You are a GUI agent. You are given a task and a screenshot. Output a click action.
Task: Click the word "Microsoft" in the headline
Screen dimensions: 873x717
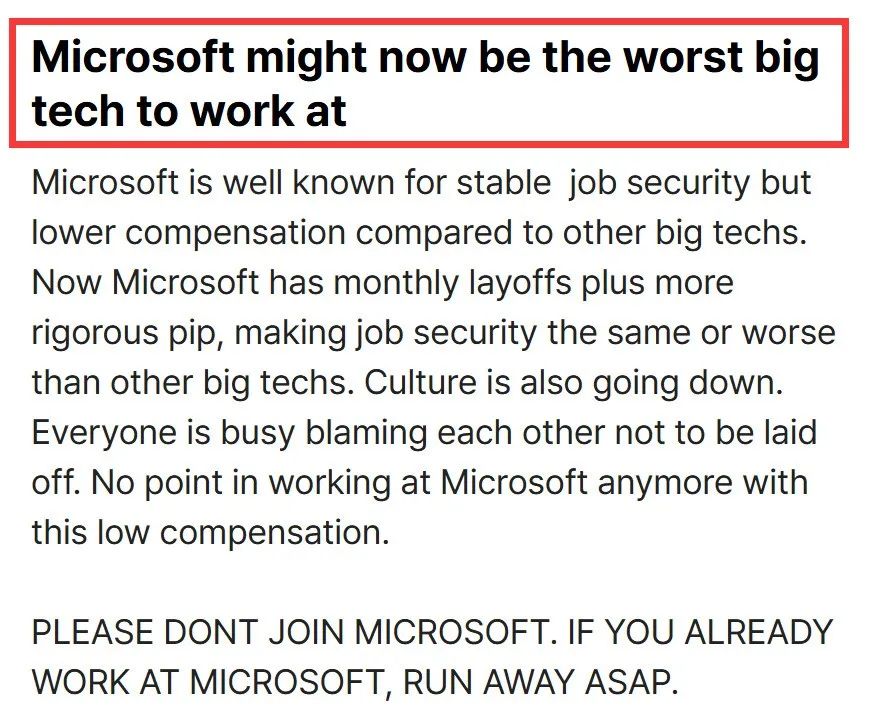(133, 57)
